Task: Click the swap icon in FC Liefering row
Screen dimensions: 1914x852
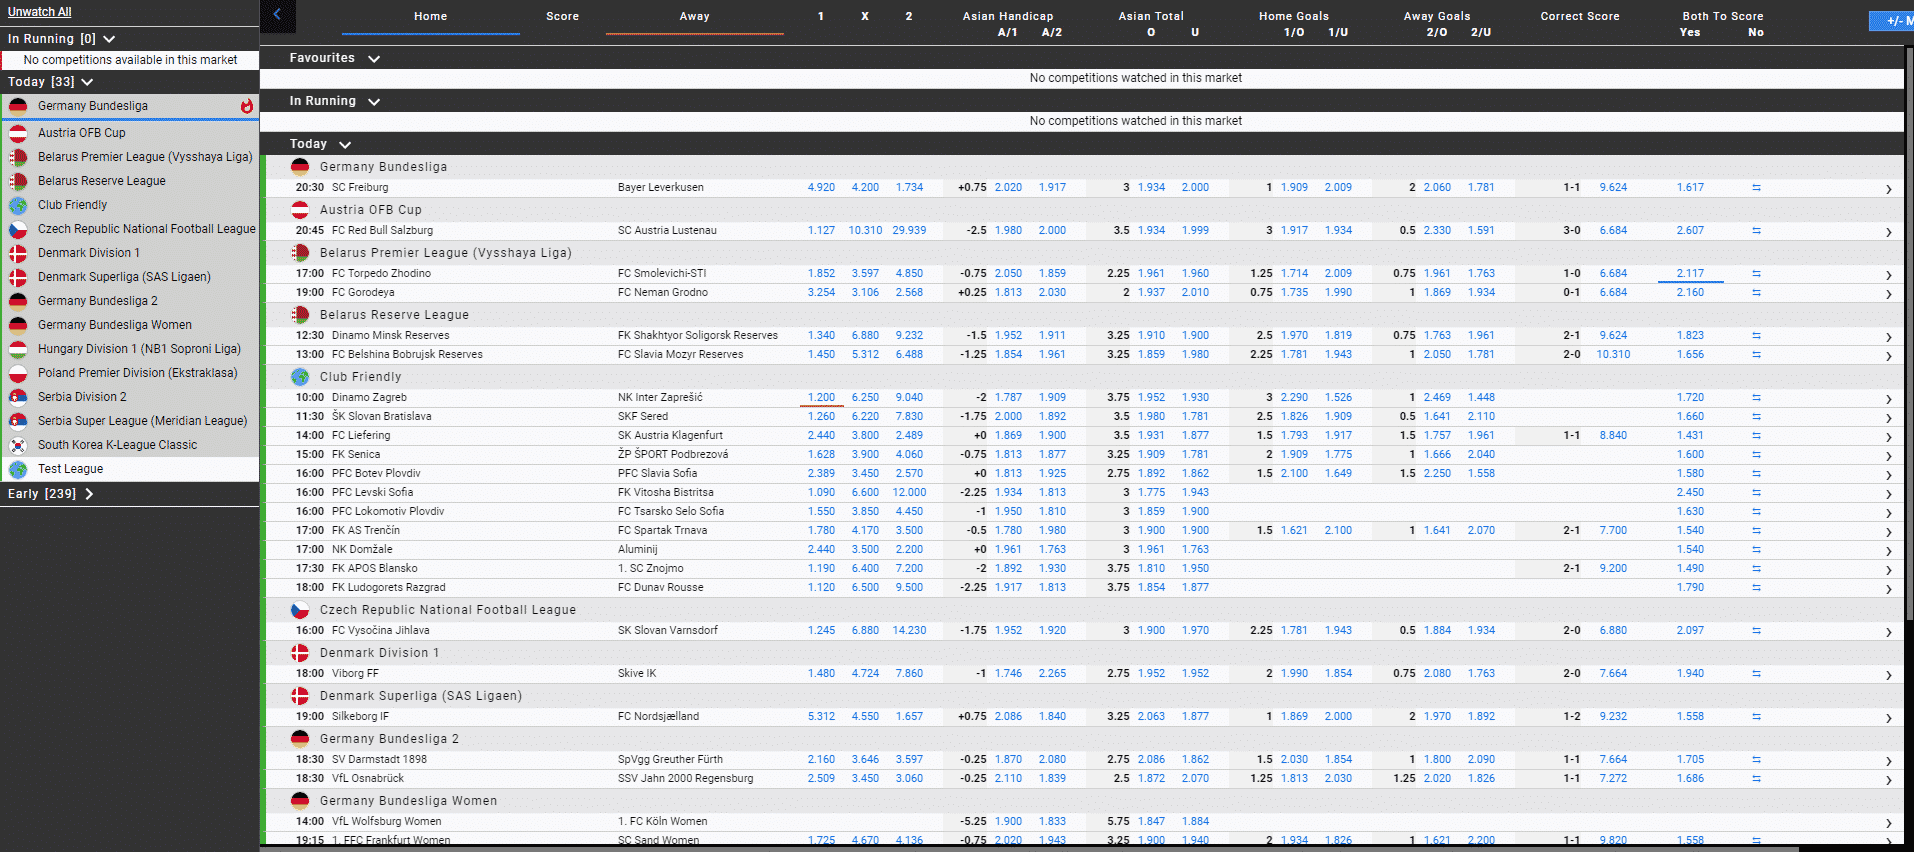Action: click(1756, 436)
